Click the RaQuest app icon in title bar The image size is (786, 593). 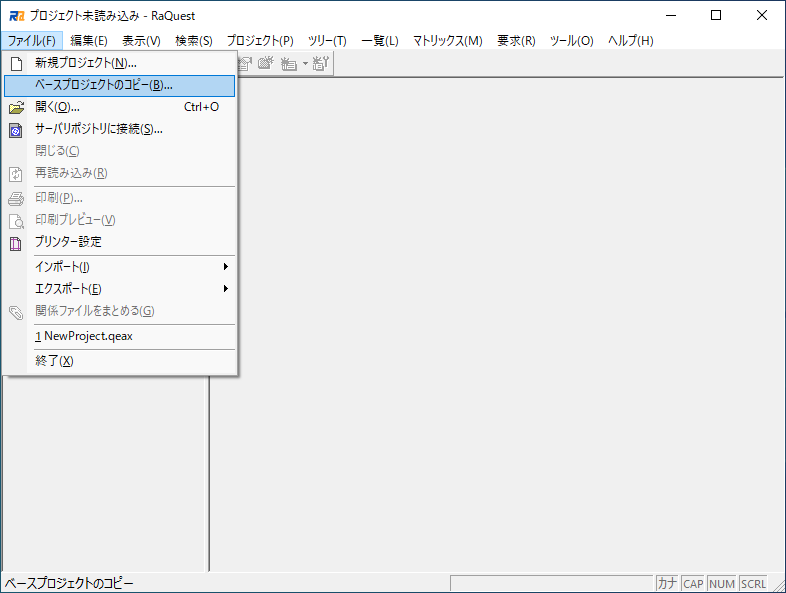click(x=17, y=16)
